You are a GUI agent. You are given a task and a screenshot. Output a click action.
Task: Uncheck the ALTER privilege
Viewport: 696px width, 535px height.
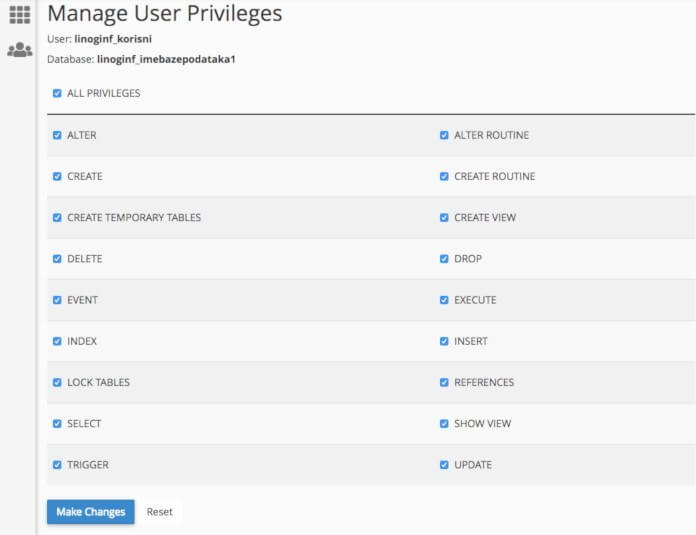click(57, 135)
